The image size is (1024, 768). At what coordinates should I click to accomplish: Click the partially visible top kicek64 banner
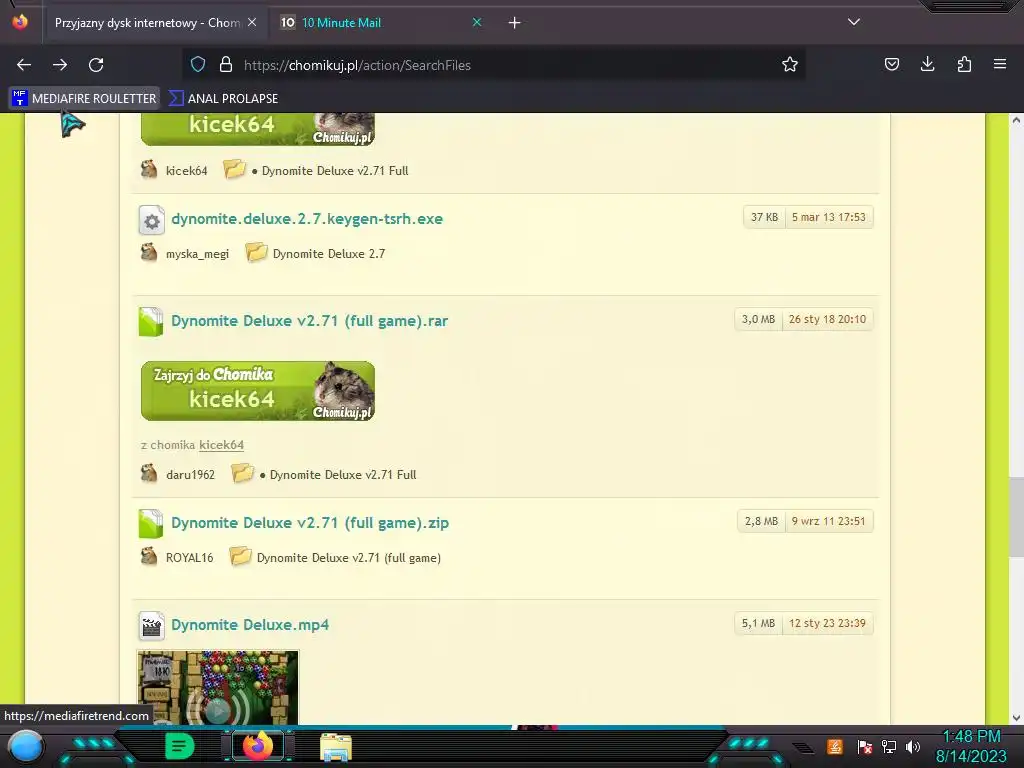click(x=258, y=129)
